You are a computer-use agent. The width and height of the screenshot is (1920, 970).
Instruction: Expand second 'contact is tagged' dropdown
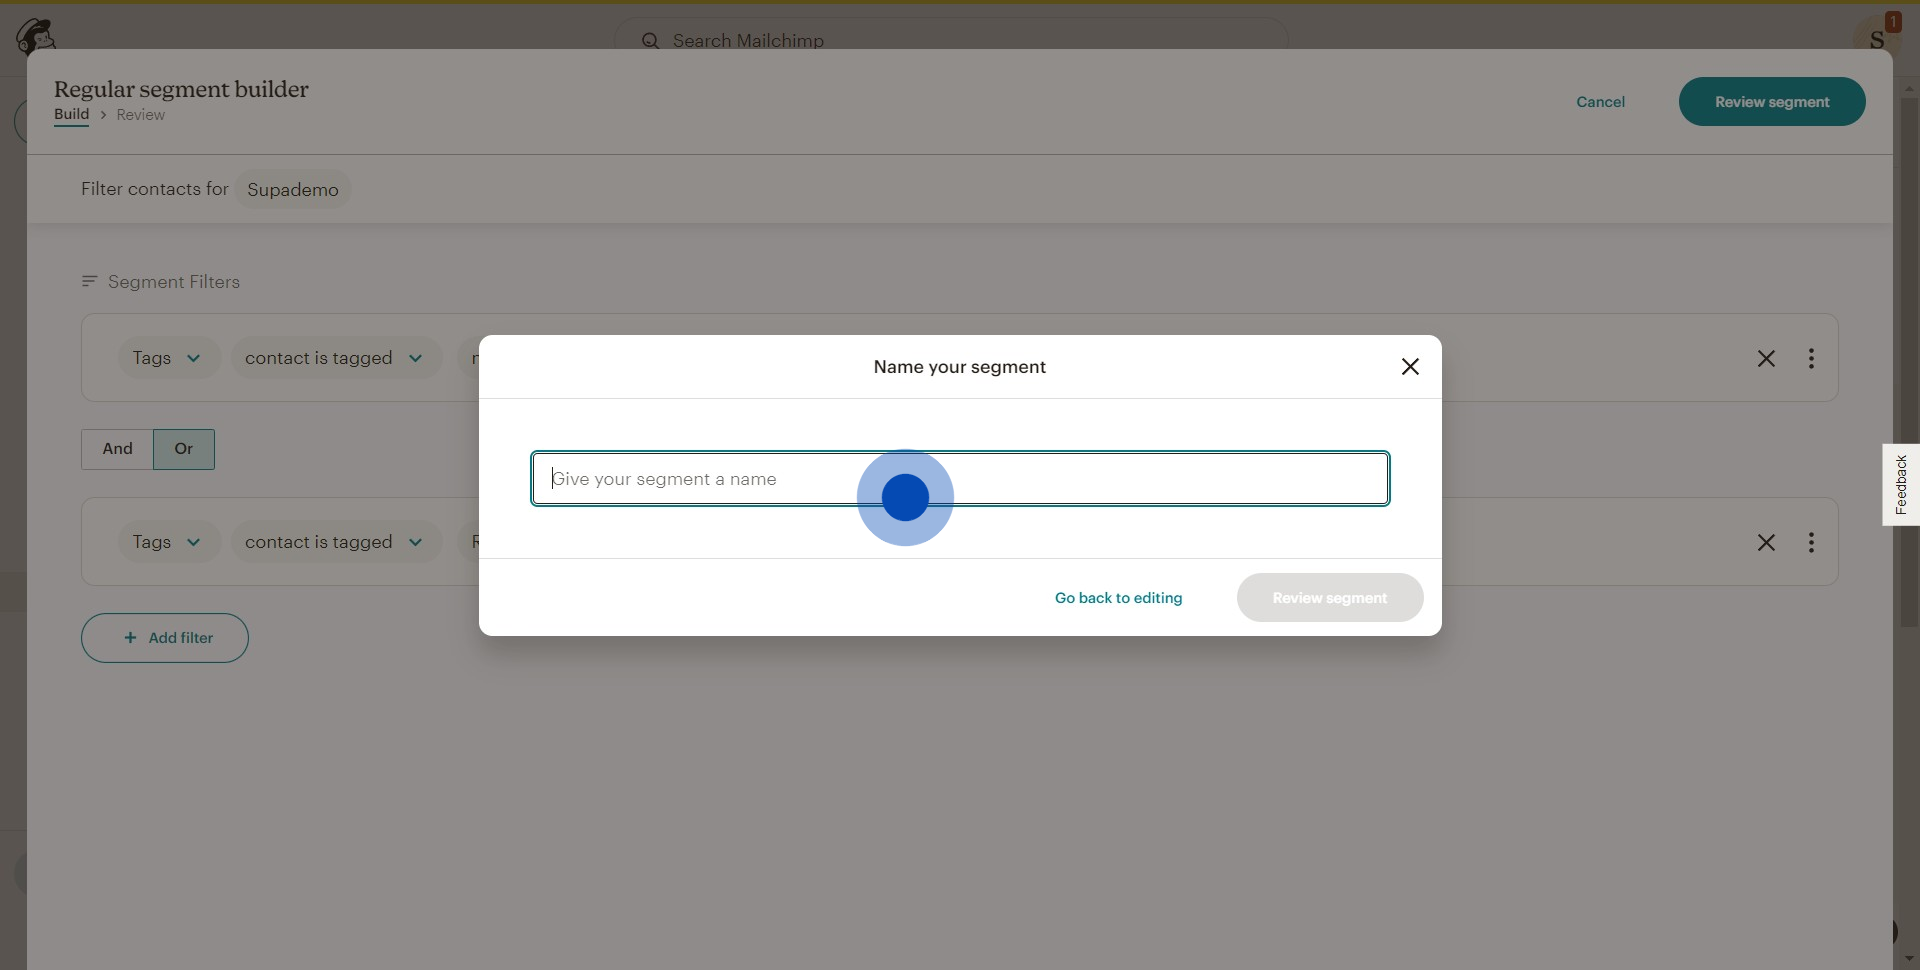tap(334, 543)
